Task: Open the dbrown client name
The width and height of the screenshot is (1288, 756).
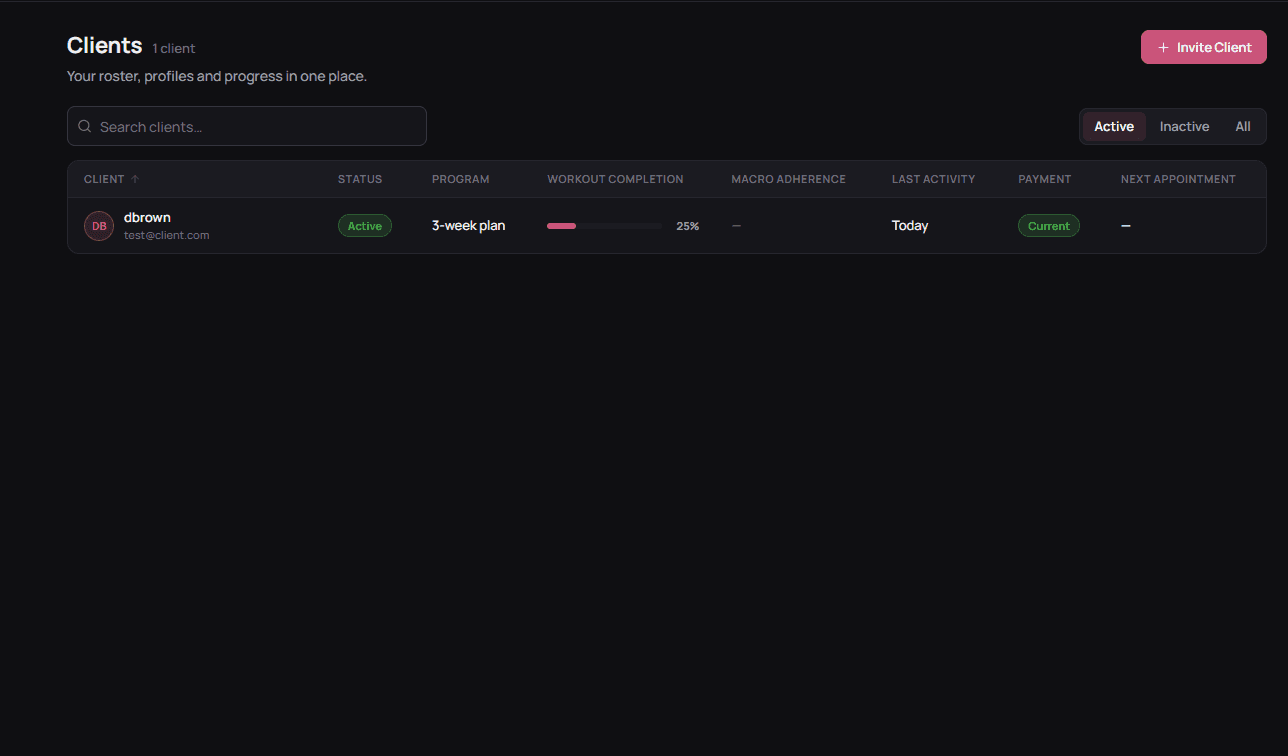Action: click(x=147, y=218)
